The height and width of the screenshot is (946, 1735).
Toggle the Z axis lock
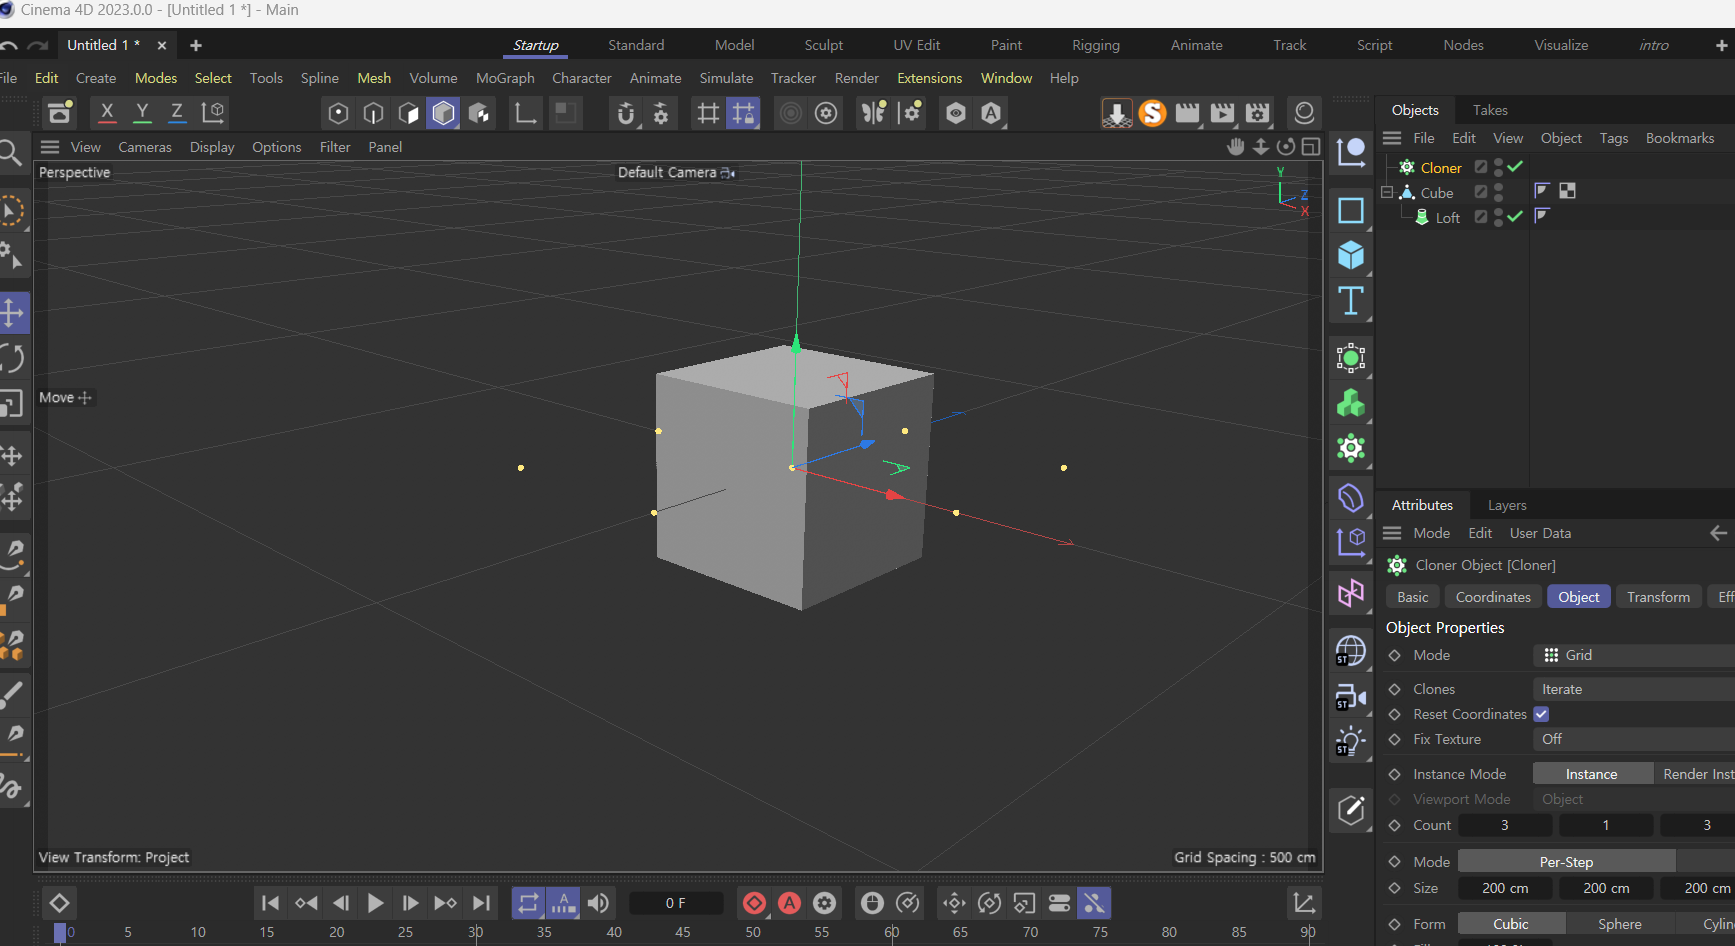pyautogui.click(x=177, y=113)
